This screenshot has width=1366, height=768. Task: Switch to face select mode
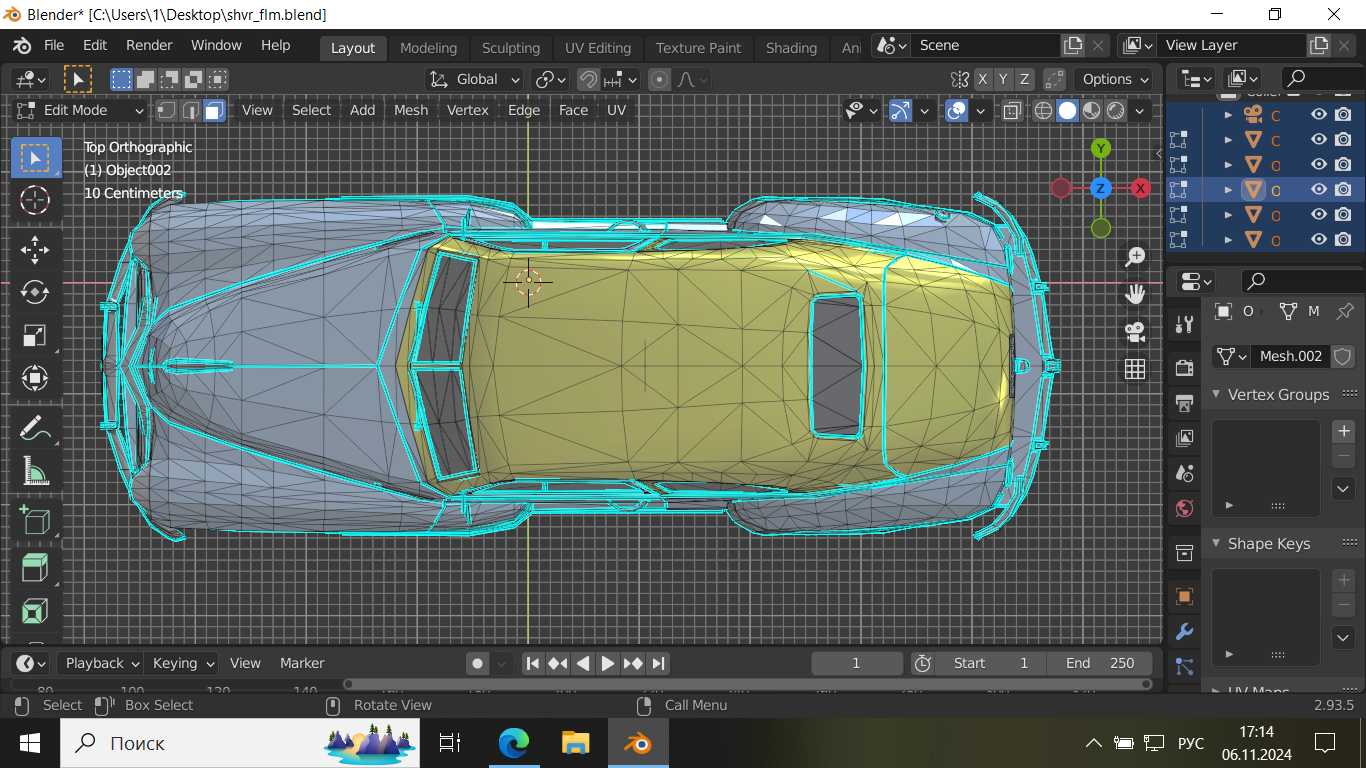[x=214, y=110]
